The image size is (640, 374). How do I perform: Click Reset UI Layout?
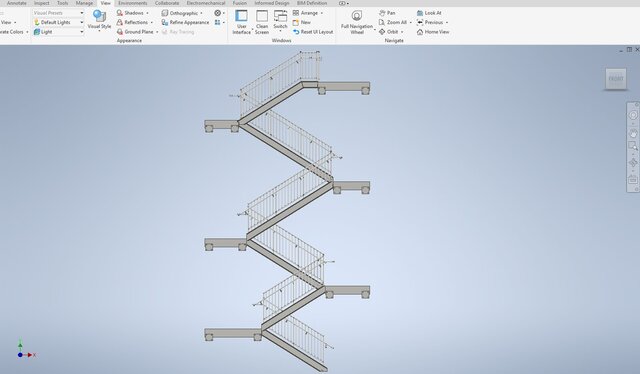pyautogui.click(x=313, y=32)
